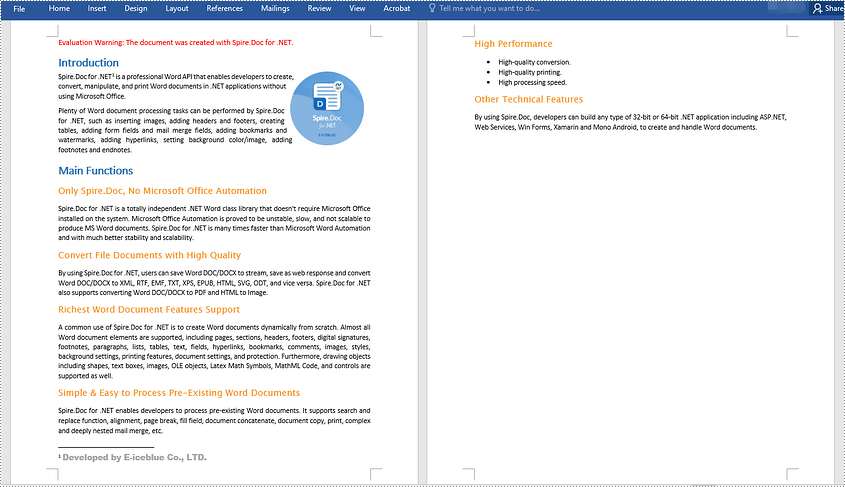Click heading Only Spire.Doc, No Microsoft Office Automation
The image size is (845, 487).
pyautogui.click(x=162, y=191)
